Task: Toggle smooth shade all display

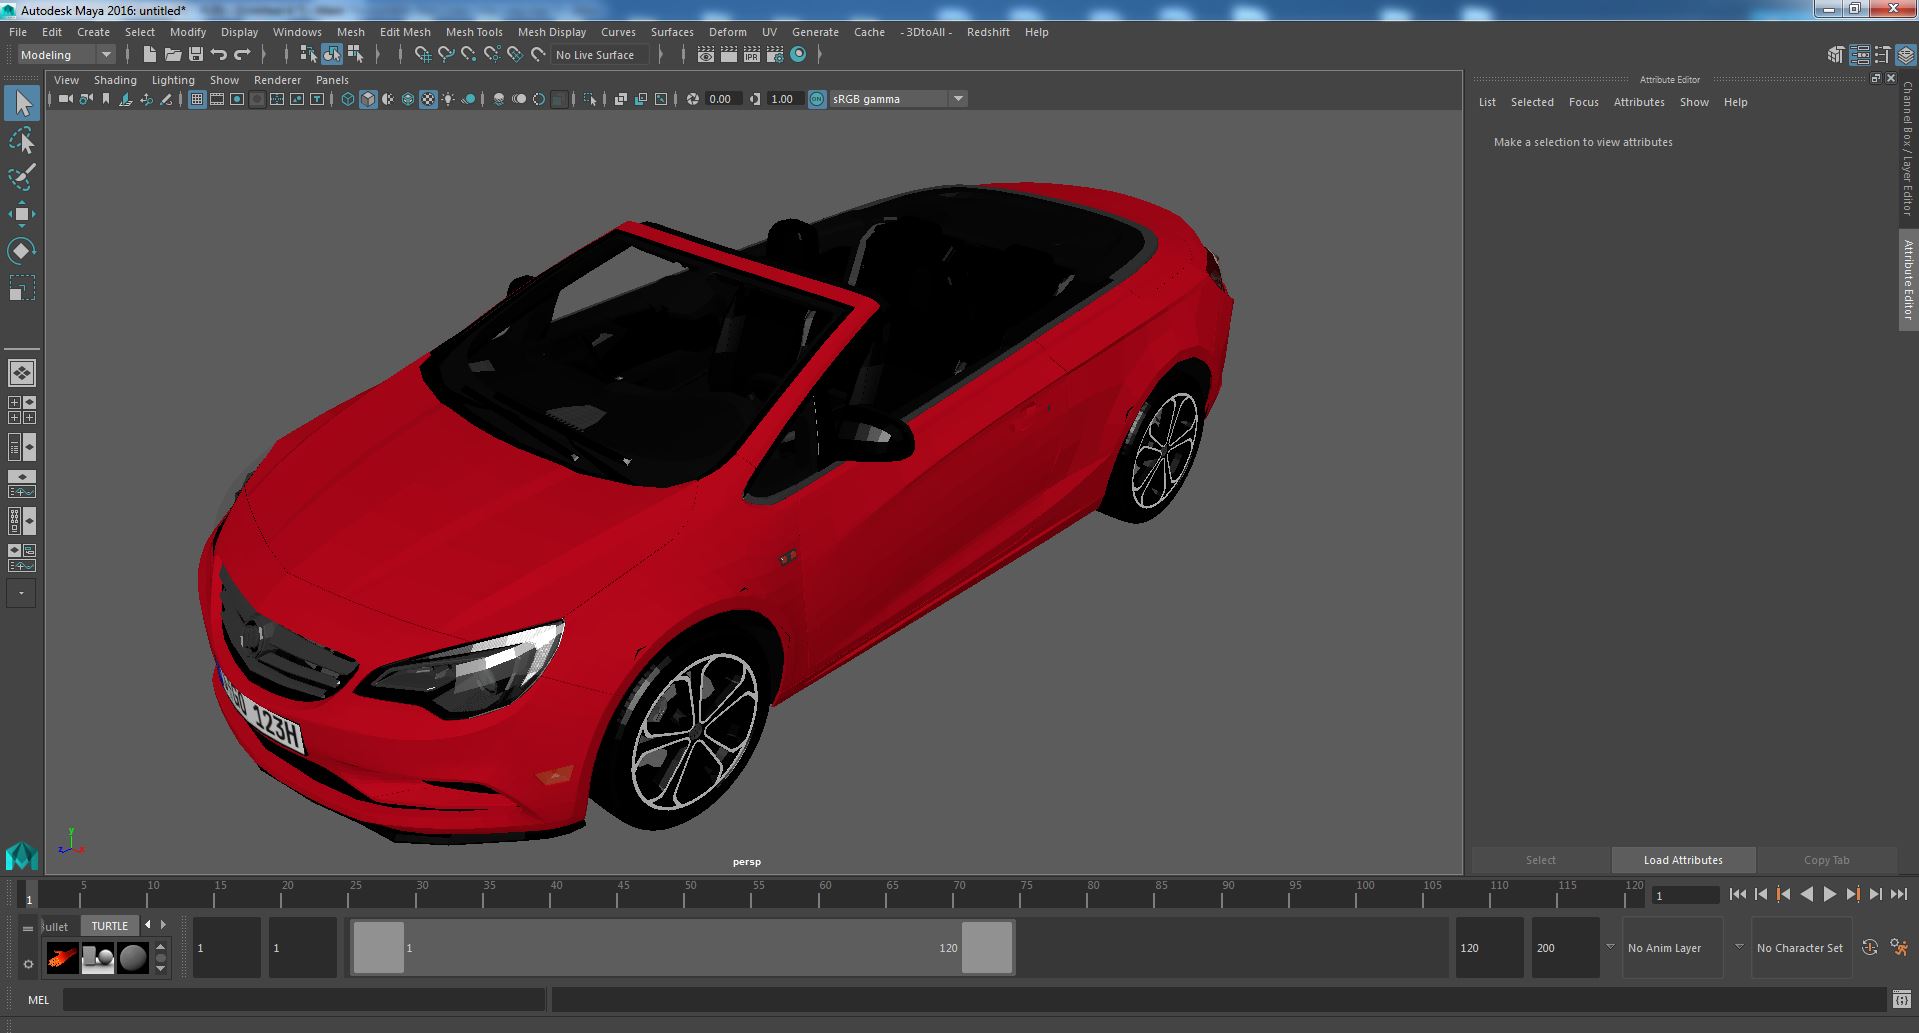Action: click(368, 99)
